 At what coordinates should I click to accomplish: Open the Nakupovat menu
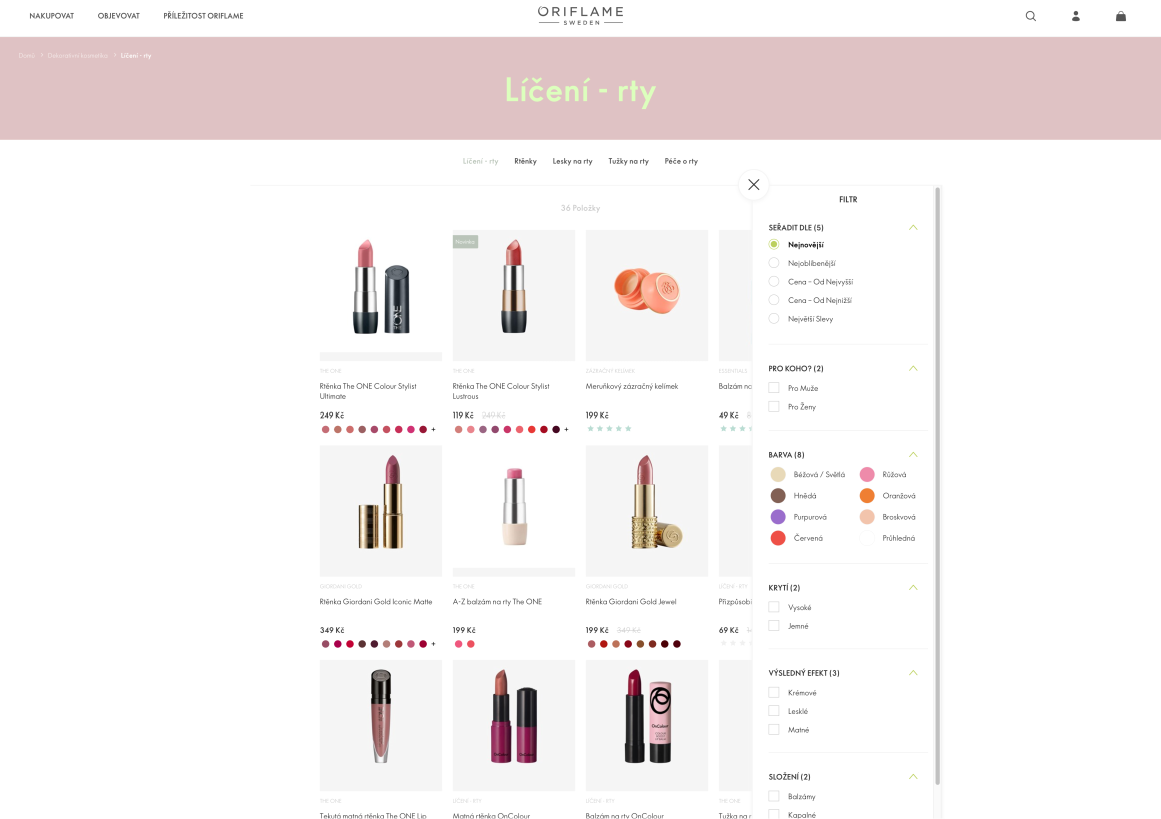tap(52, 16)
